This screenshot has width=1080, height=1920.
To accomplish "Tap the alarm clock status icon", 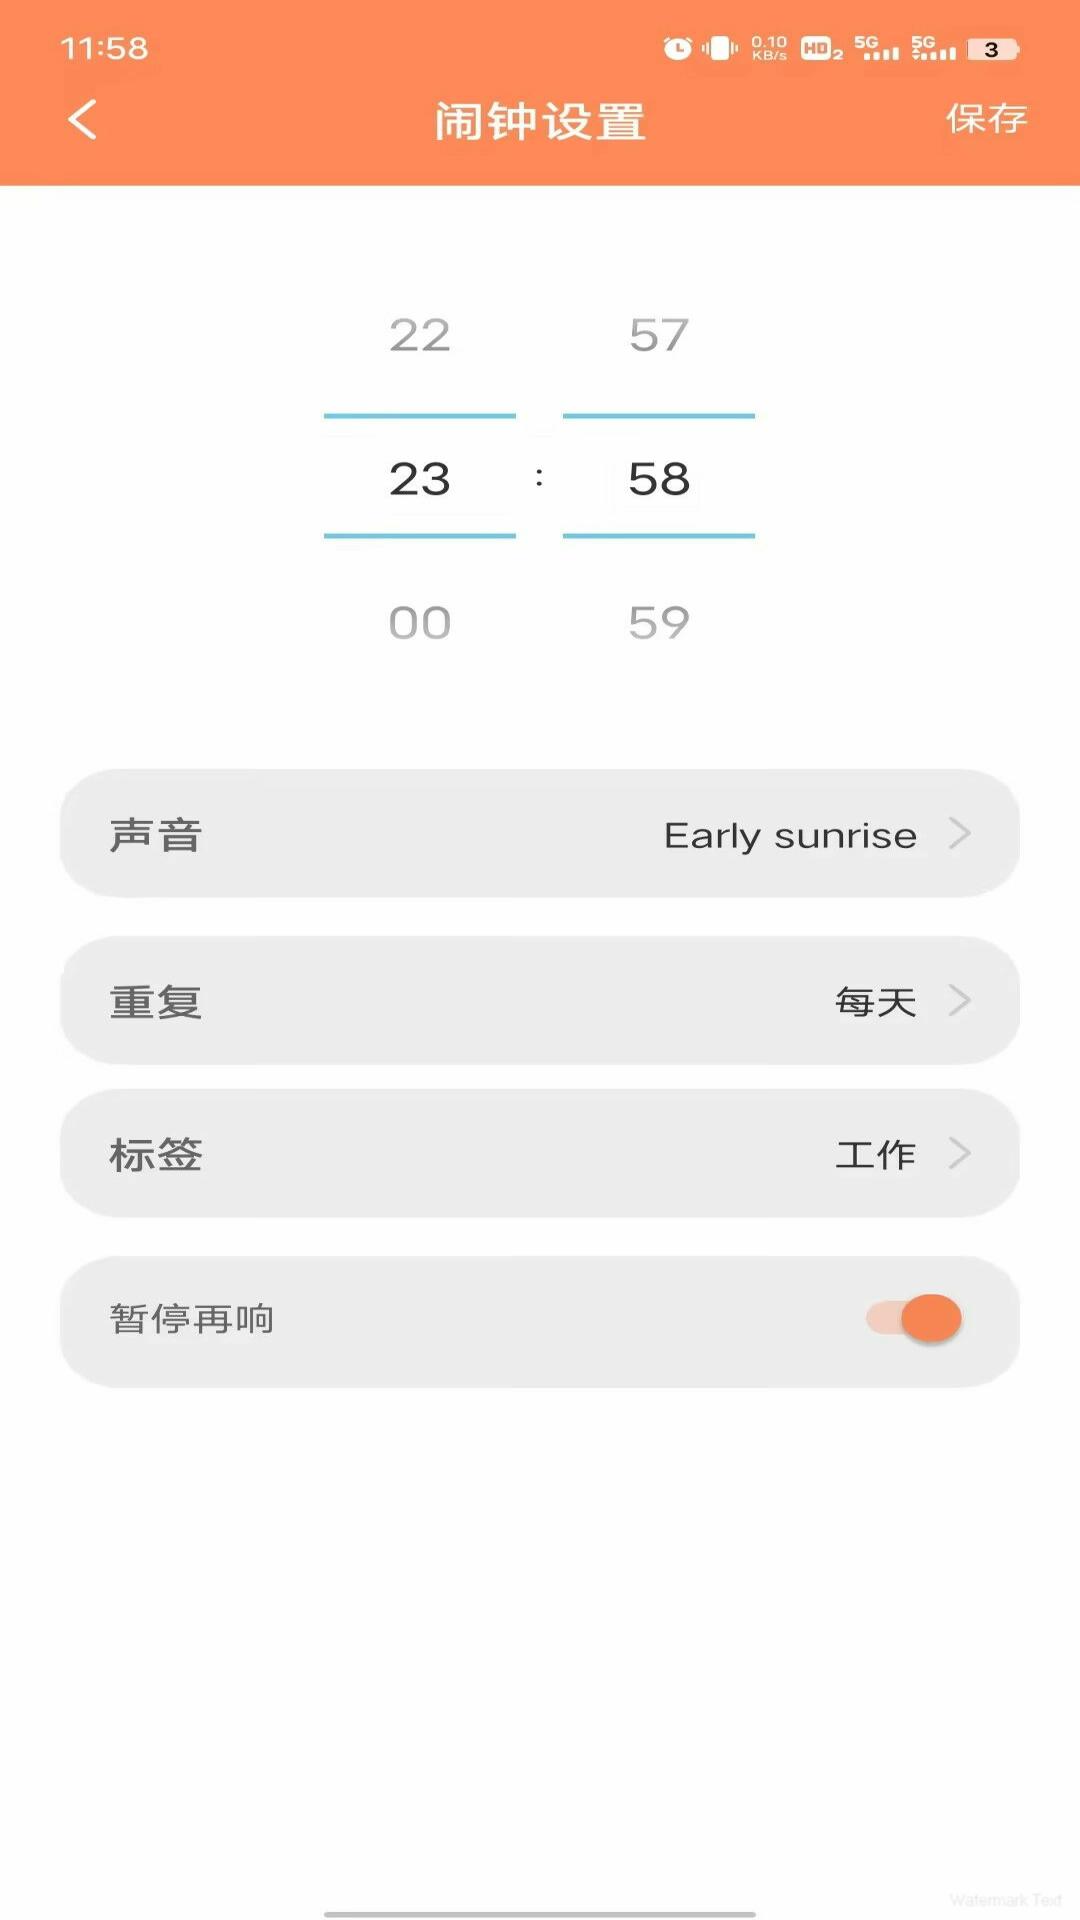I will tap(677, 48).
